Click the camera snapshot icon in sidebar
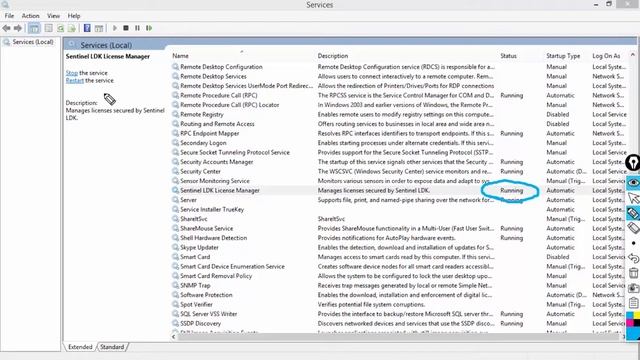 click(633, 288)
